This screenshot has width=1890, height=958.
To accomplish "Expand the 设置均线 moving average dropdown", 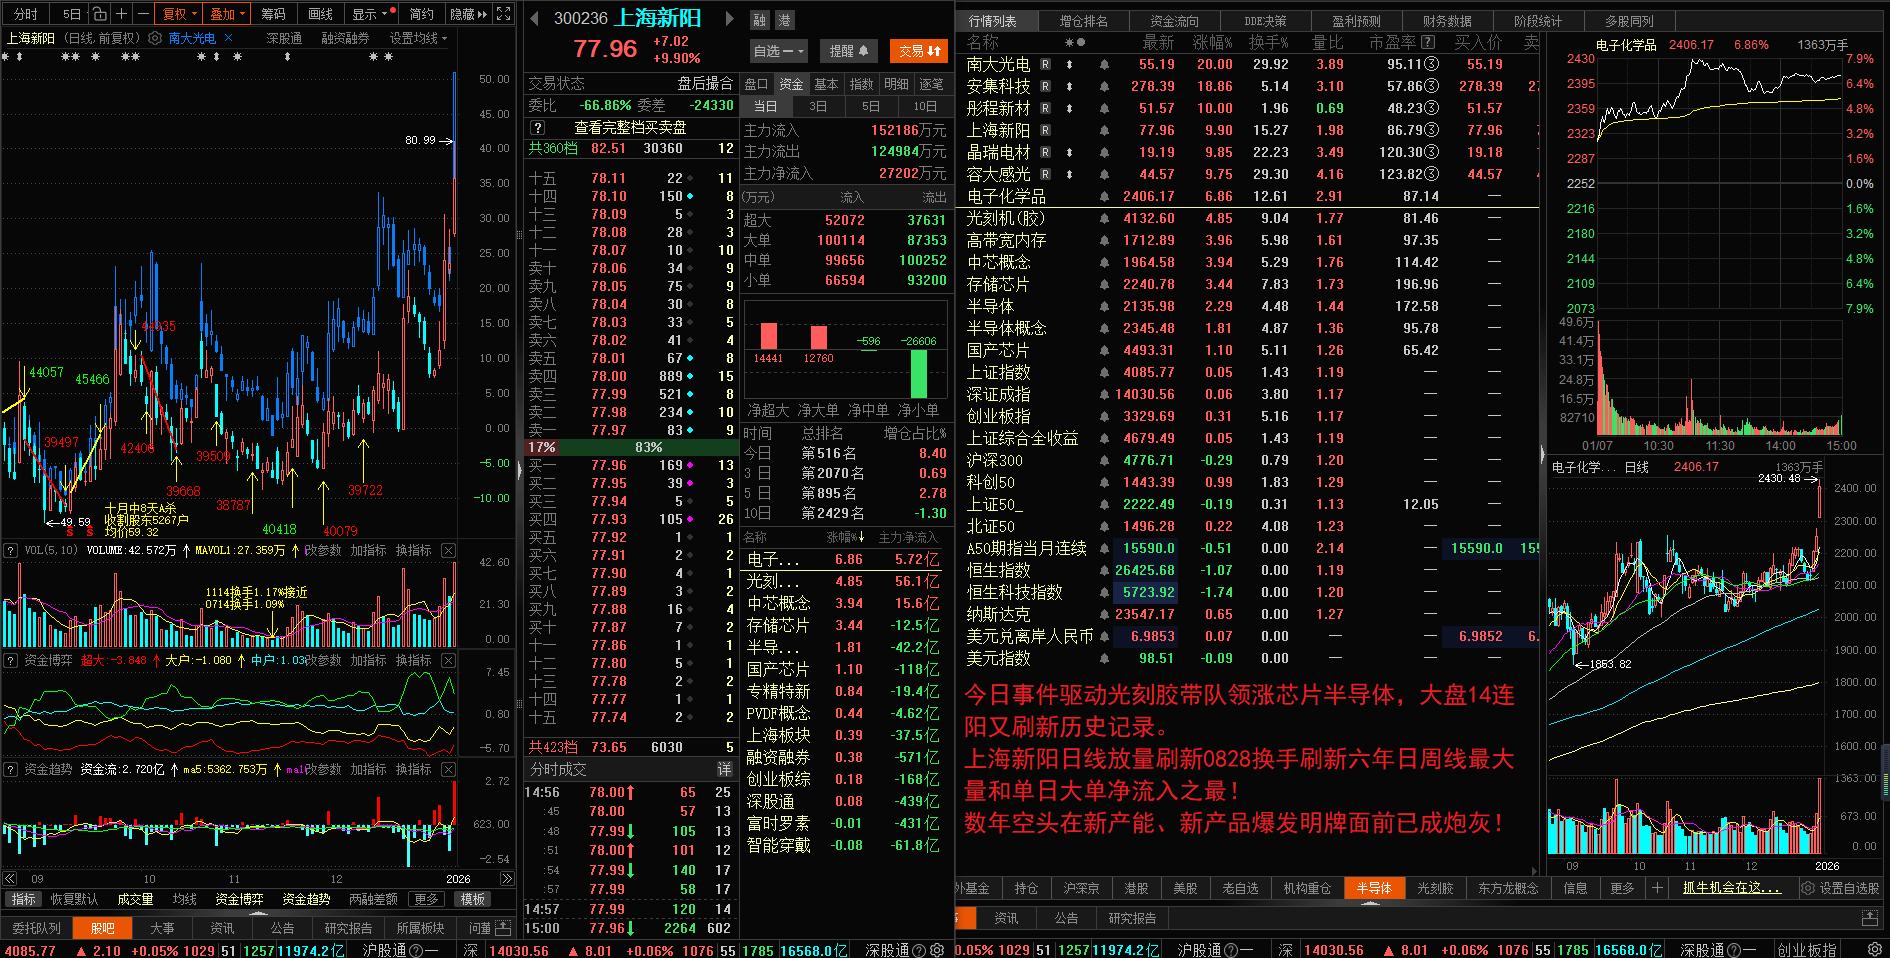I will (419, 38).
